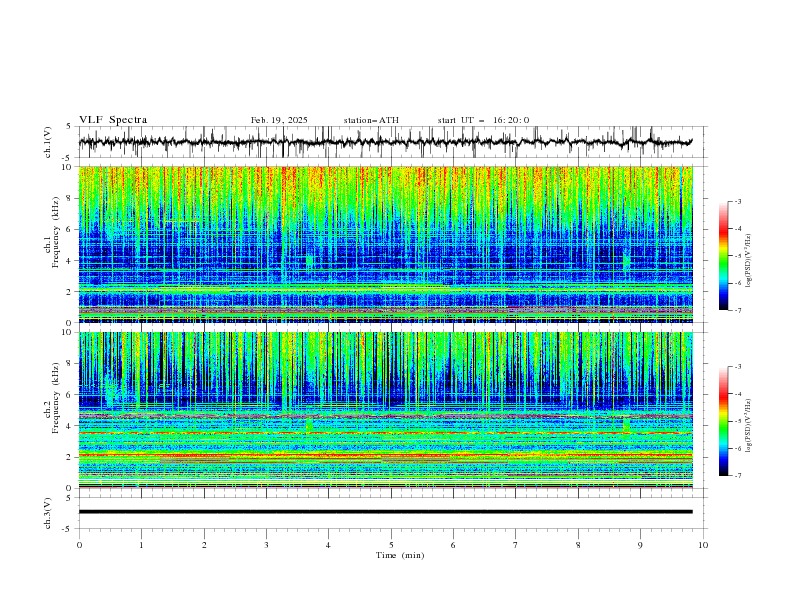Click the ch.1 colorbar 'log(PSD)(V²/Hz)' label
Viewport: 792px width, 612px height.
pos(748,261)
